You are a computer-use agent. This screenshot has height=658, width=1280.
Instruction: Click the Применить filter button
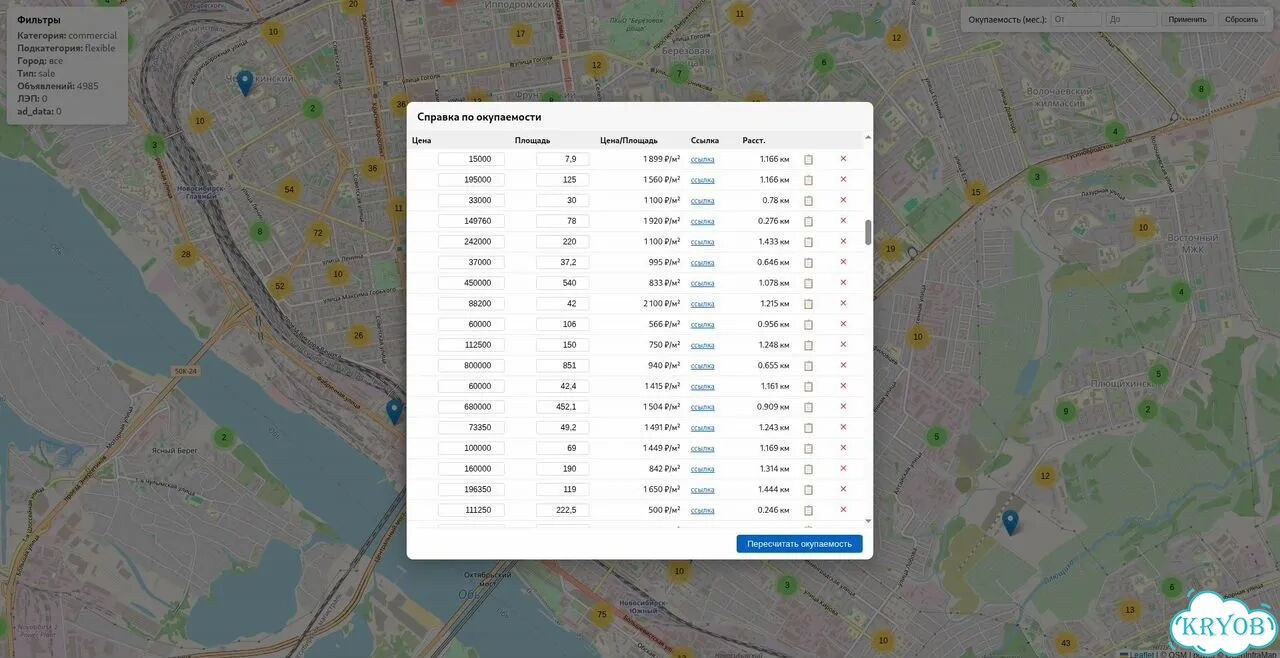[x=1187, y=19]
